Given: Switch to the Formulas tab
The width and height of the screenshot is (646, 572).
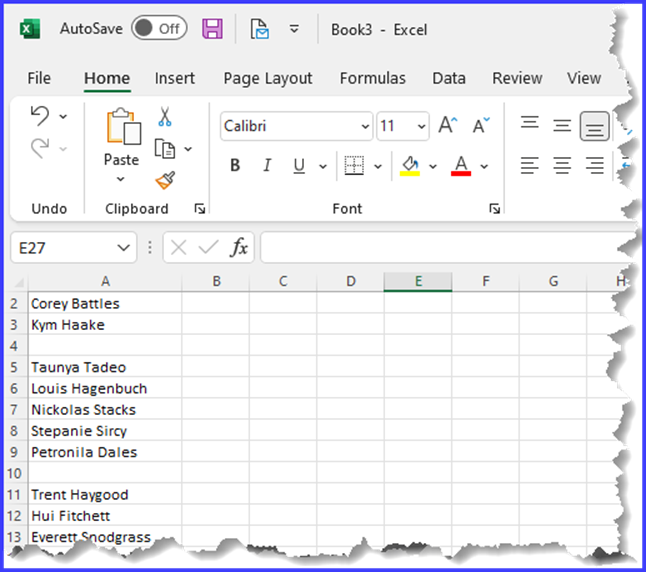Looking at the screenshot, I should click(x=372, y=78).
